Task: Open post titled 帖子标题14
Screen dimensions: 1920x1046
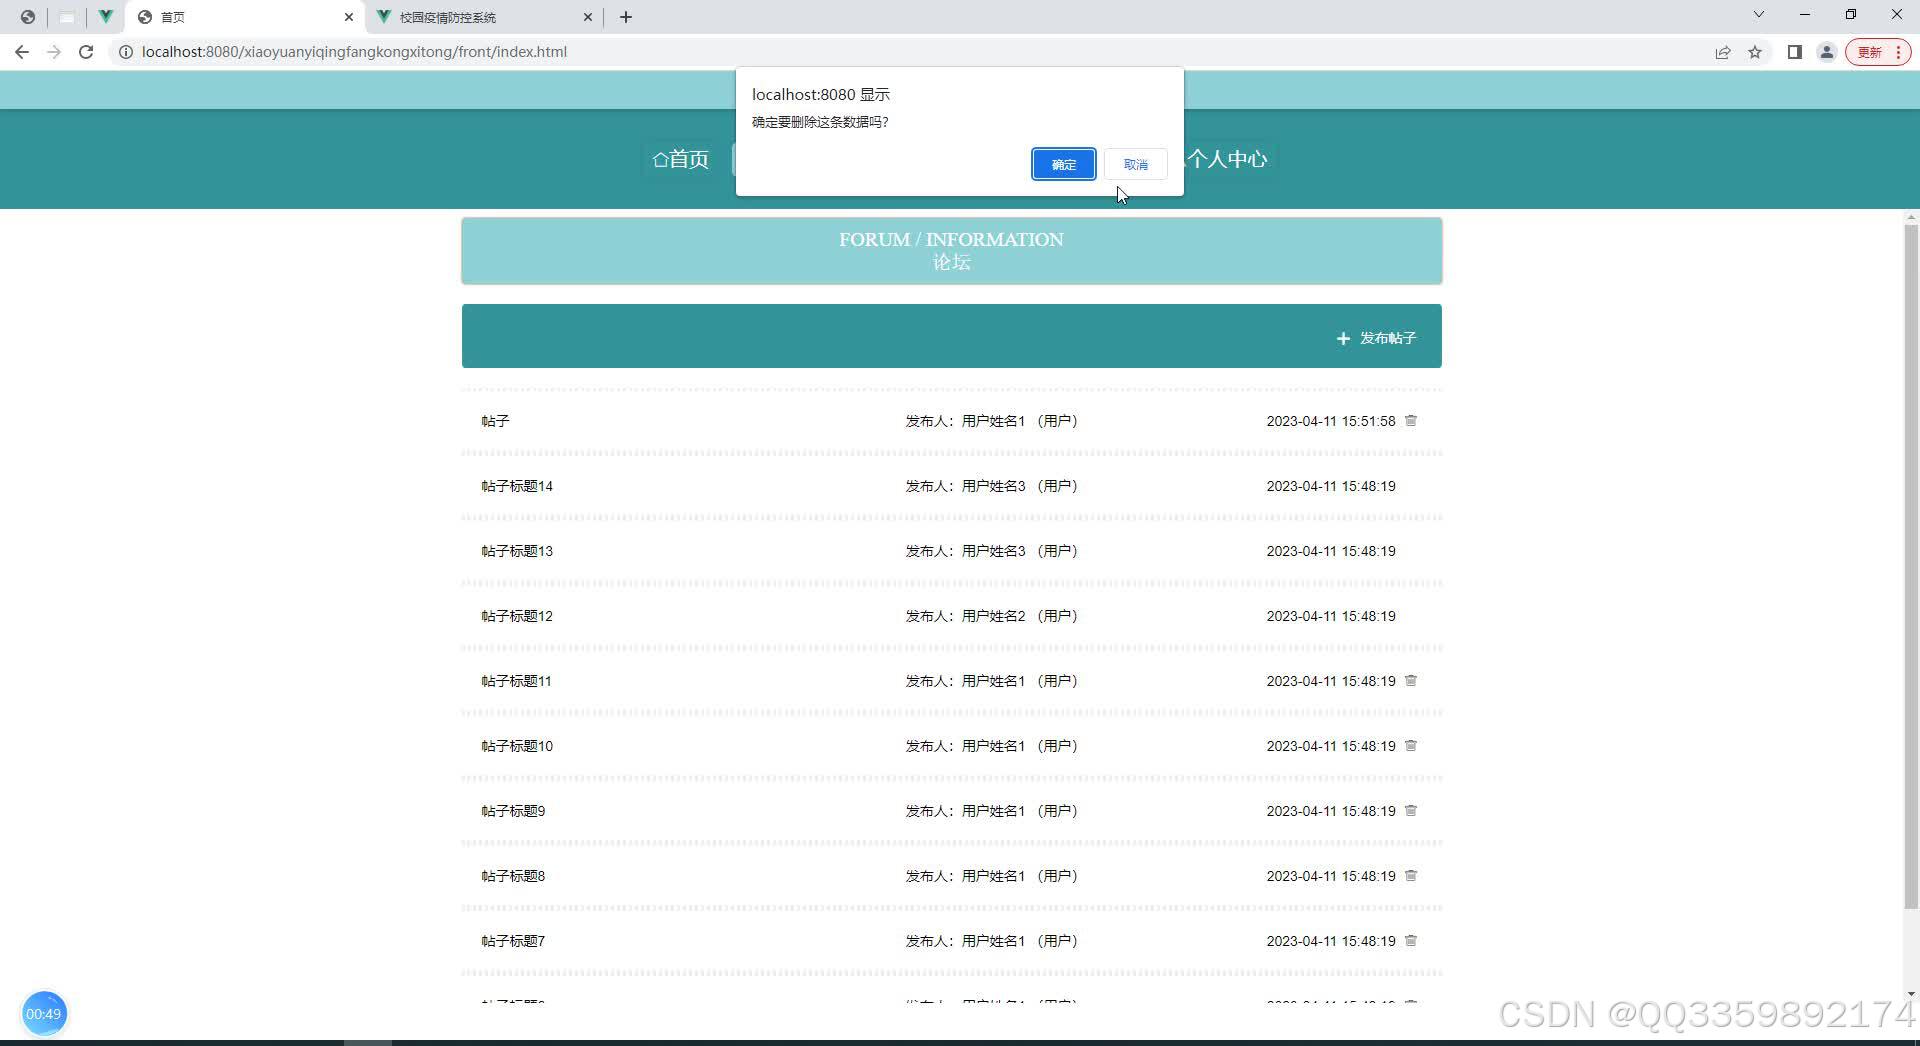Action: coord(517,486)
